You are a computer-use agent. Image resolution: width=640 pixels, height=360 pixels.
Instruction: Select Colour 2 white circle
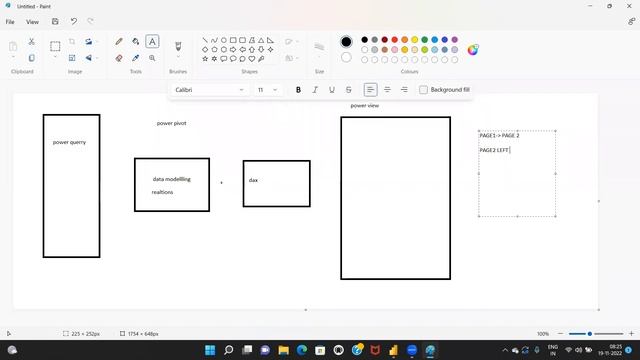click(x=346, y=58)
